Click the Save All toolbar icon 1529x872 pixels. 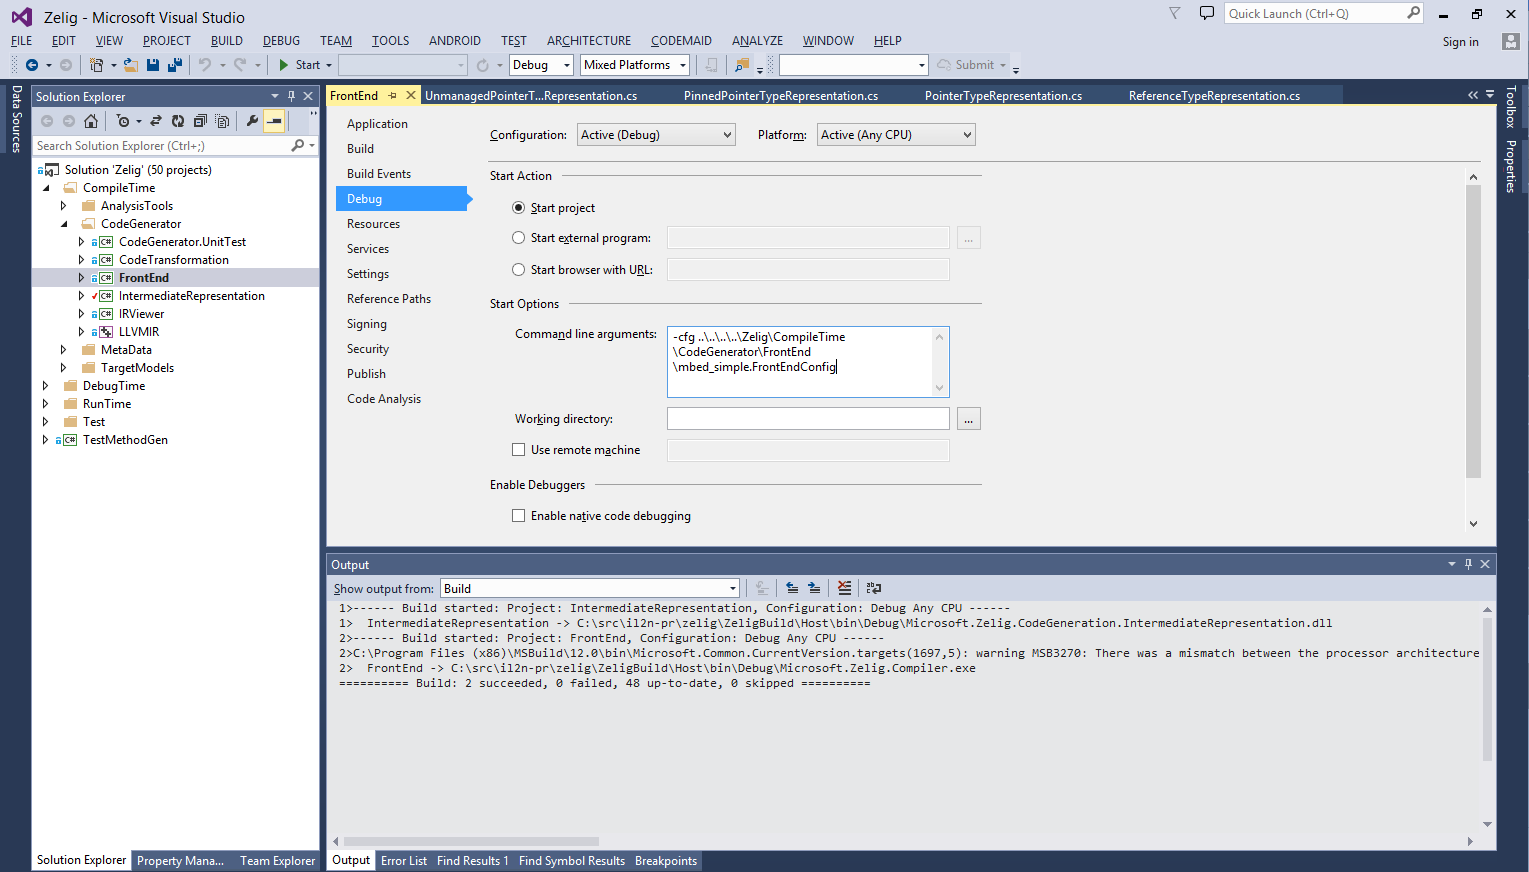175,65
